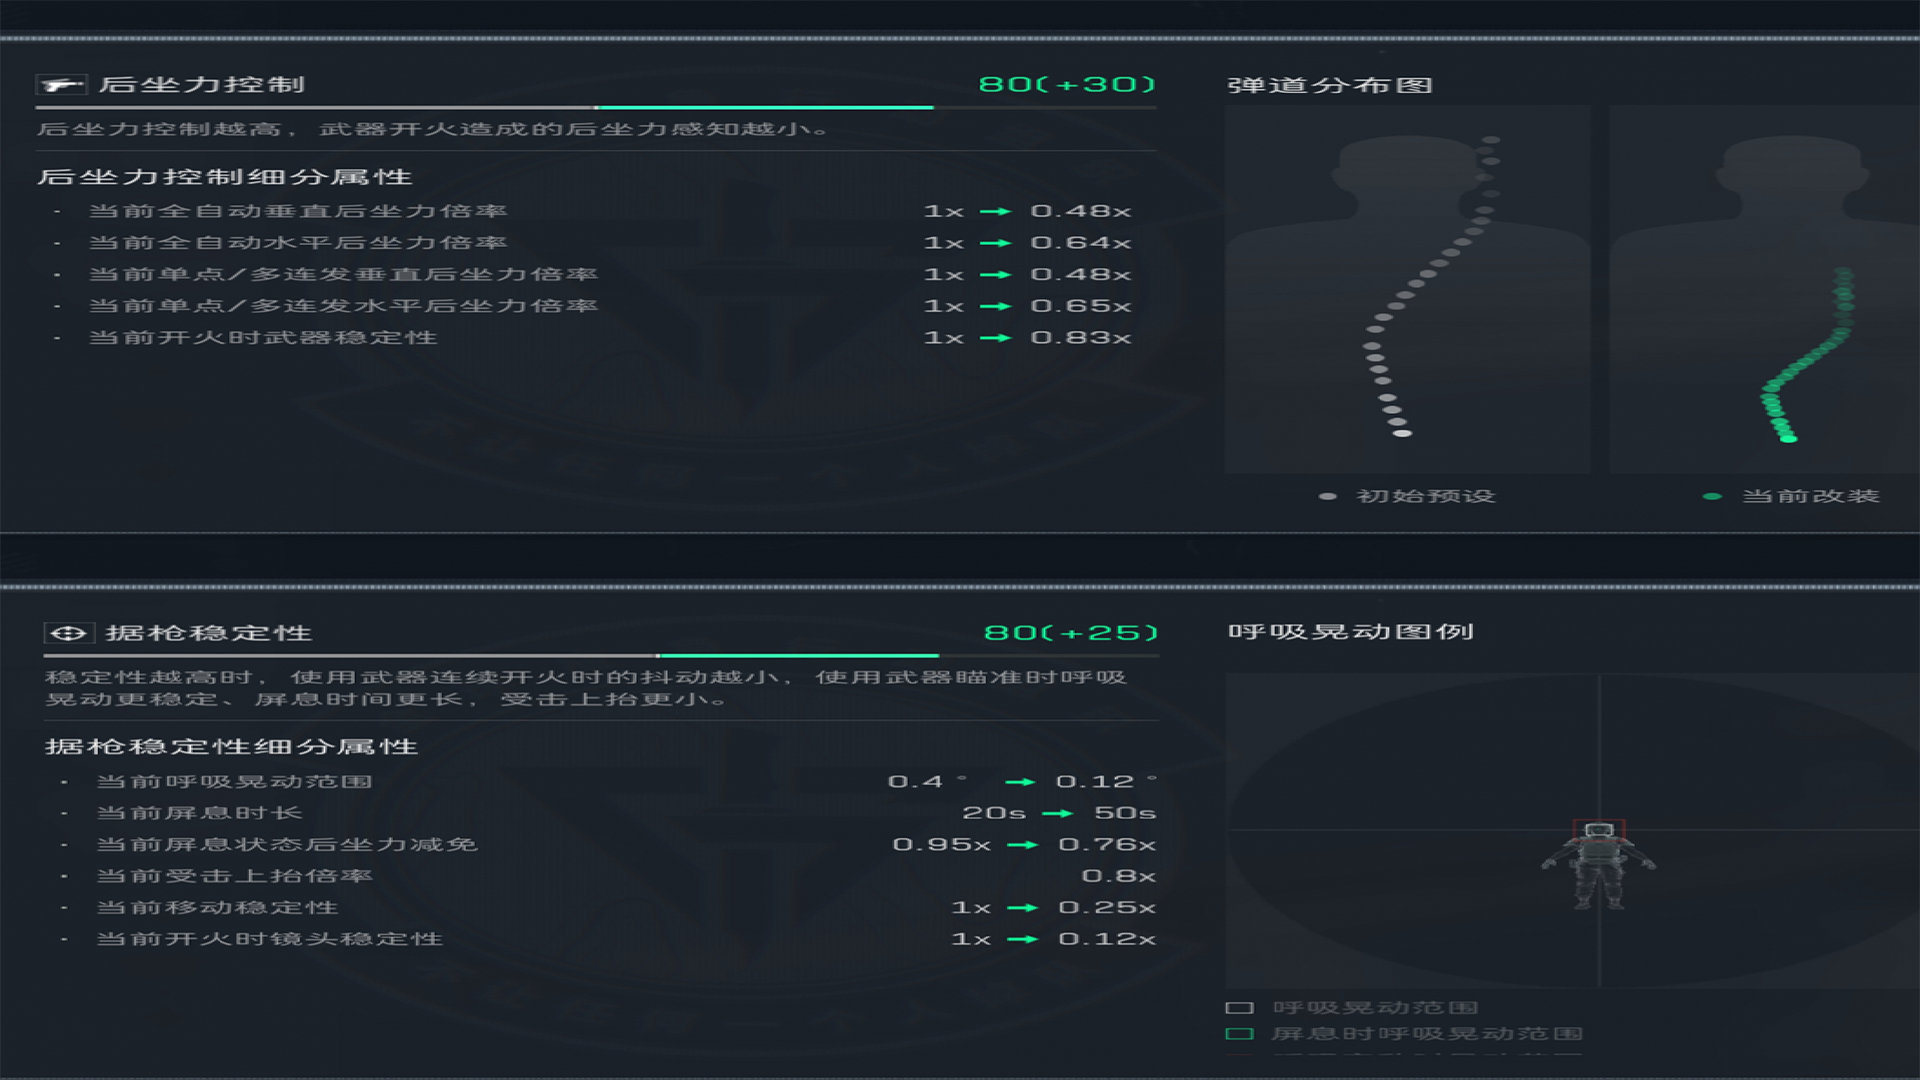Image resolution: width=1920 pixels, height=1080 pixels.
Task: Click the green arrow on 当前屏息时长 row
Action: coord(1058,814)
